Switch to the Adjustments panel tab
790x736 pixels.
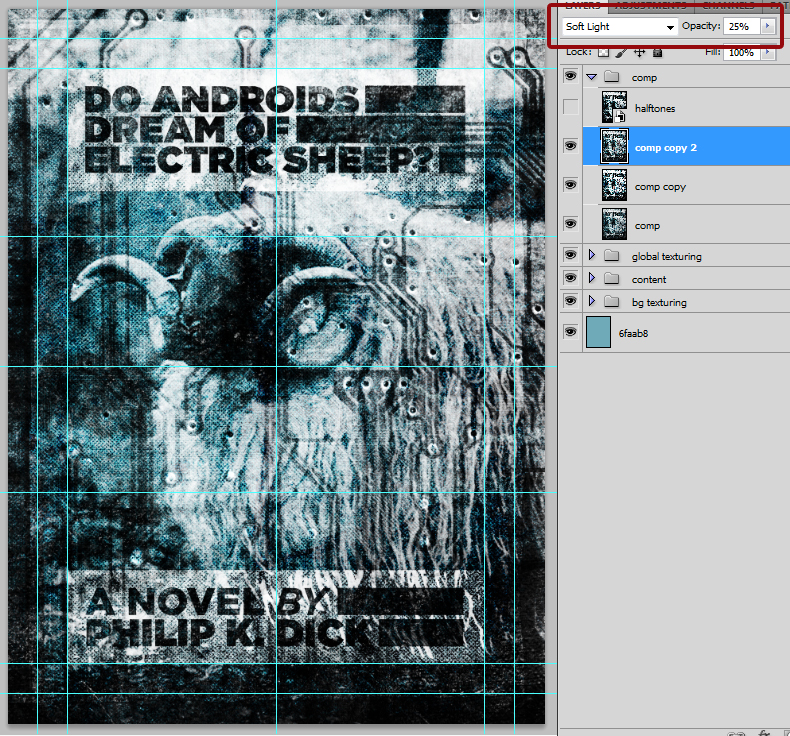[651, 6]
